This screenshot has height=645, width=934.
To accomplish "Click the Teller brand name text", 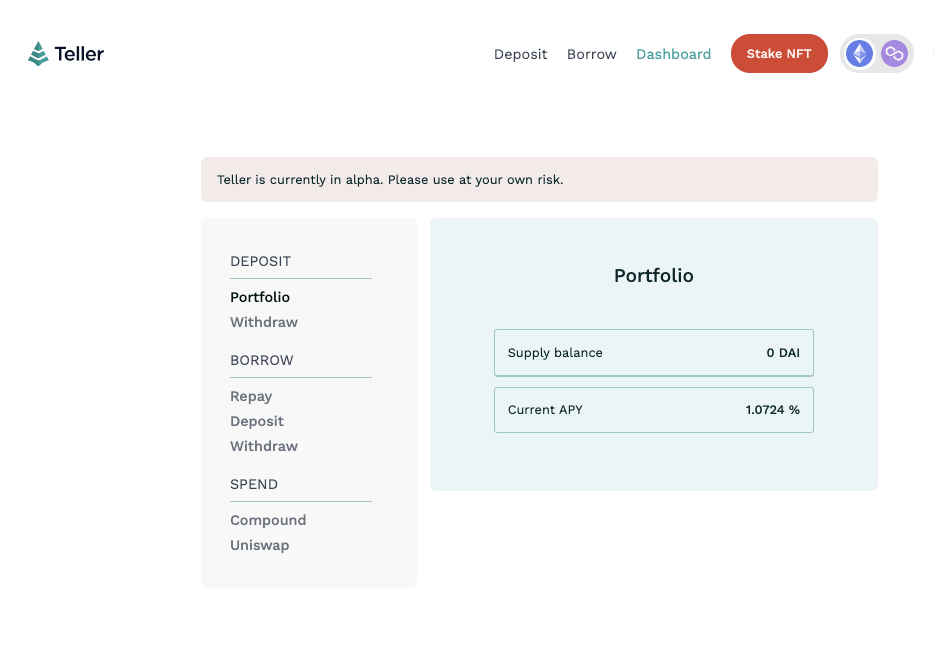I will (x=79, y=54).
